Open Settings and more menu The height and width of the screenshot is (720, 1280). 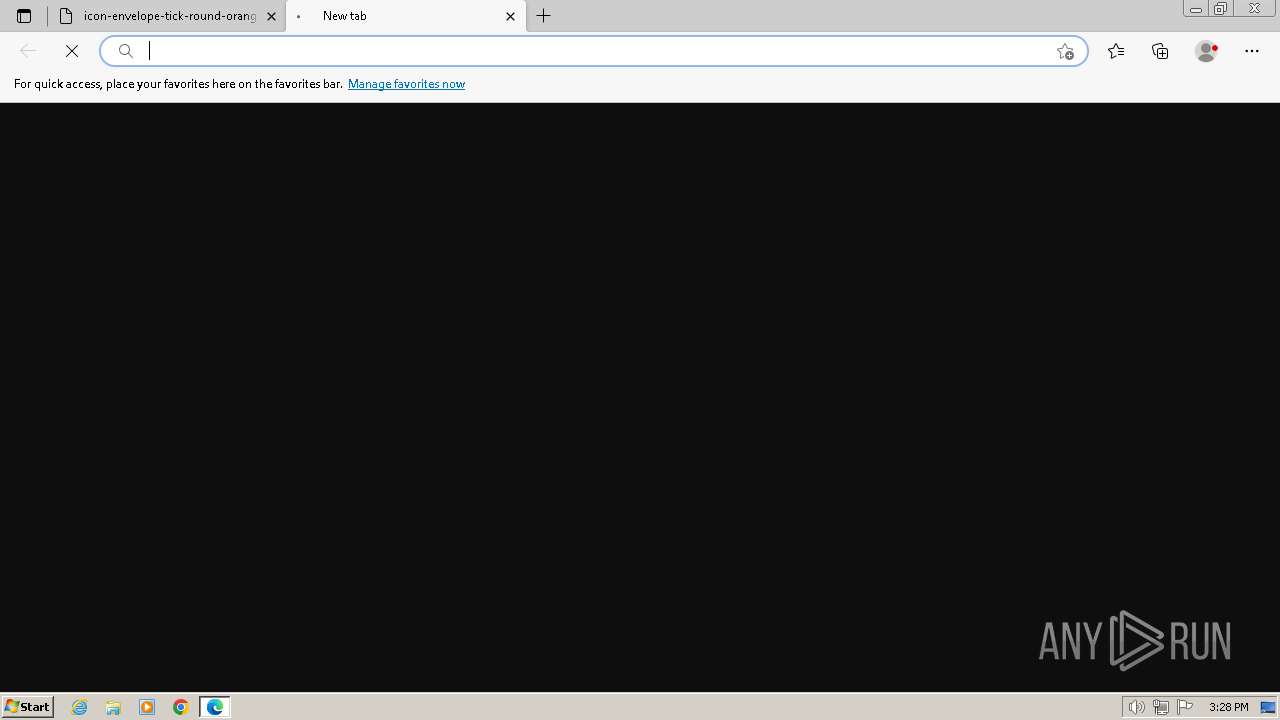[1252, 51]
